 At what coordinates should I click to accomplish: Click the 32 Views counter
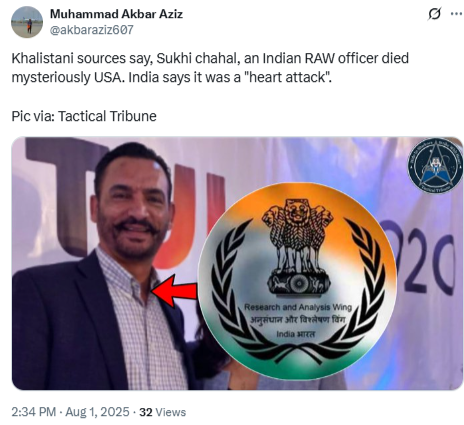163,412
